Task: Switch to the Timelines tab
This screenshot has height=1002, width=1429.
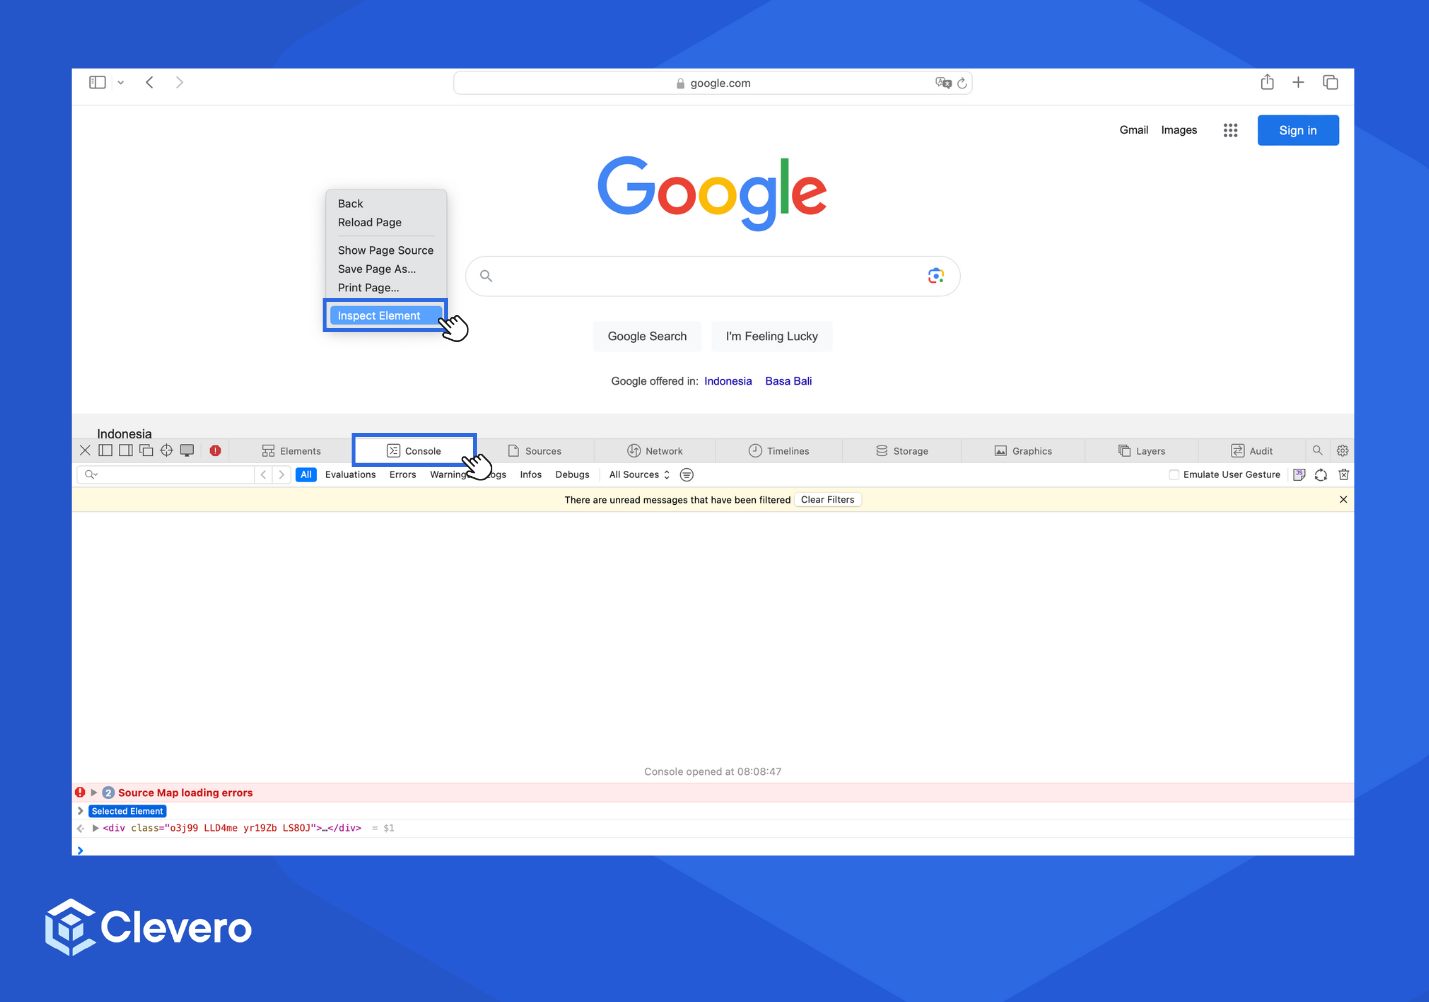Action: pyautogui.click(x=779, y=451)
